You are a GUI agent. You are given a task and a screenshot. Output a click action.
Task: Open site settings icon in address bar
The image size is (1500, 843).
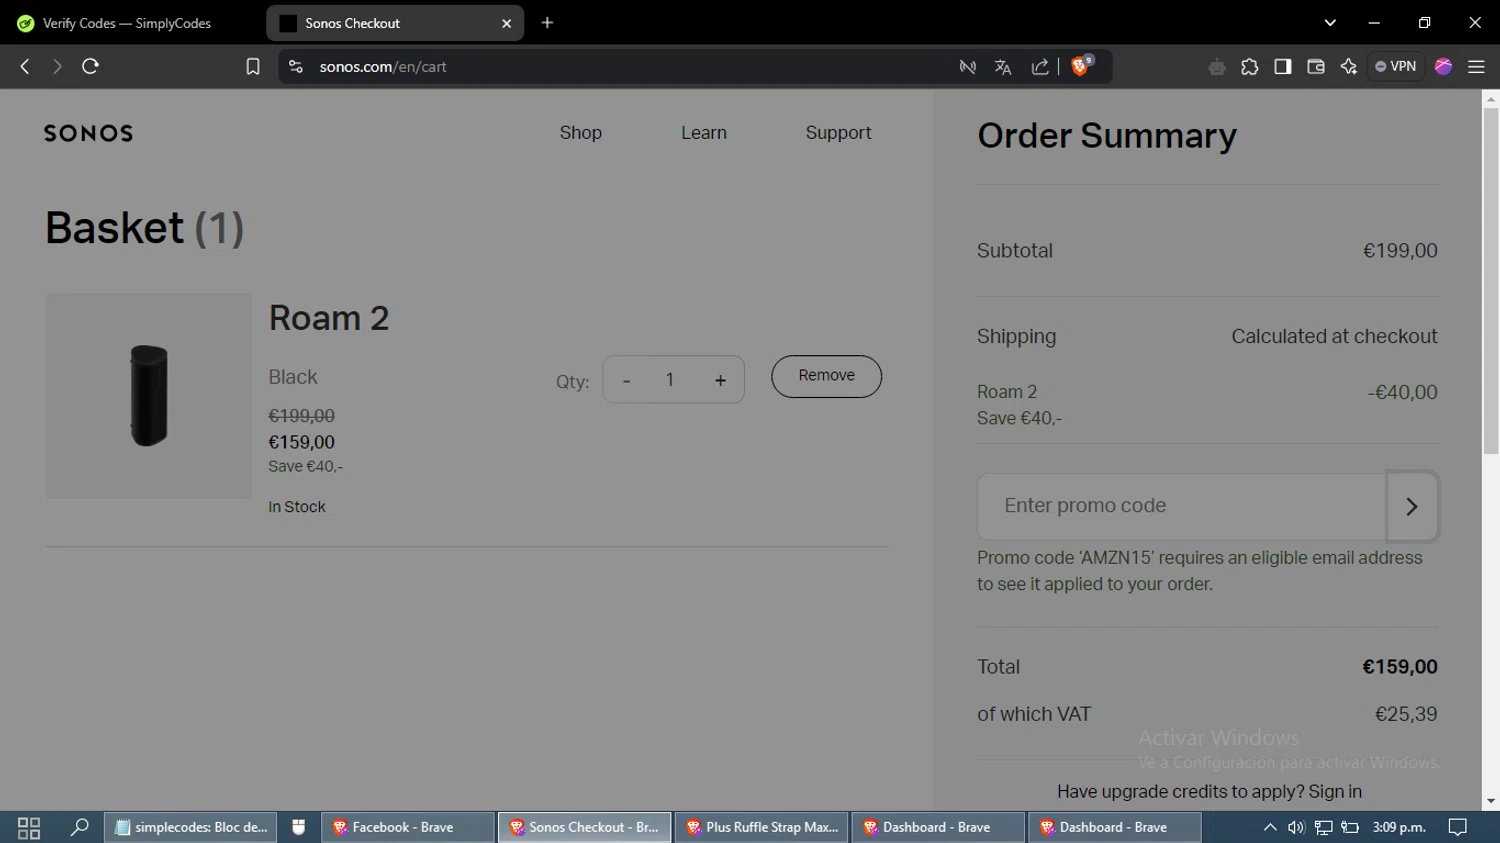295,67
